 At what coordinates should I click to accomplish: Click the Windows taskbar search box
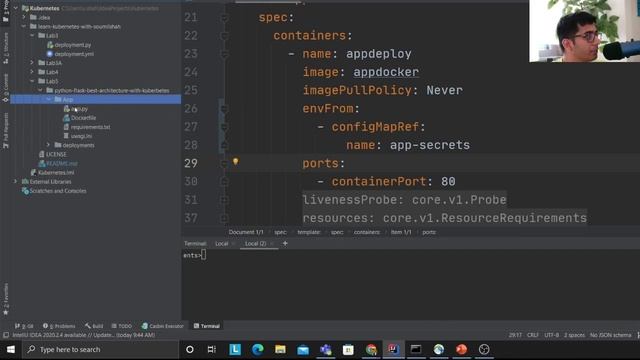tap(100, 349)
